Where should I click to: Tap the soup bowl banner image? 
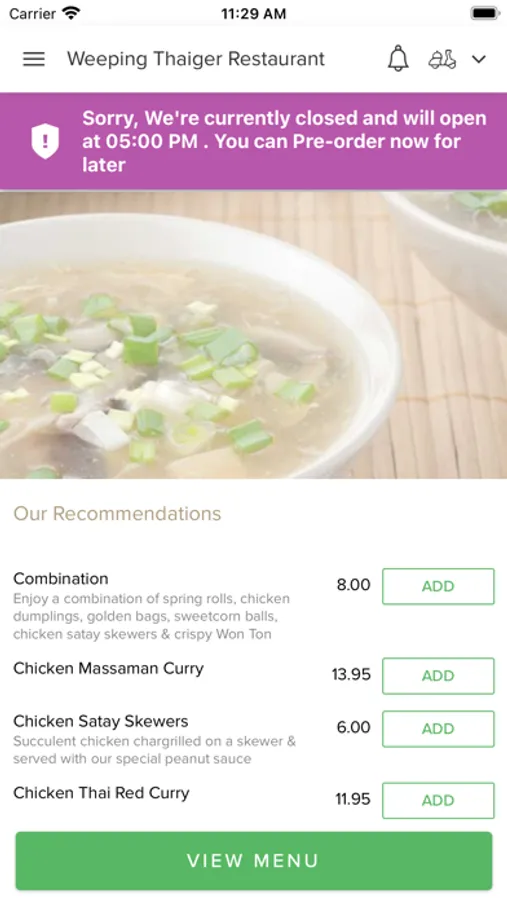coord(253,335)
